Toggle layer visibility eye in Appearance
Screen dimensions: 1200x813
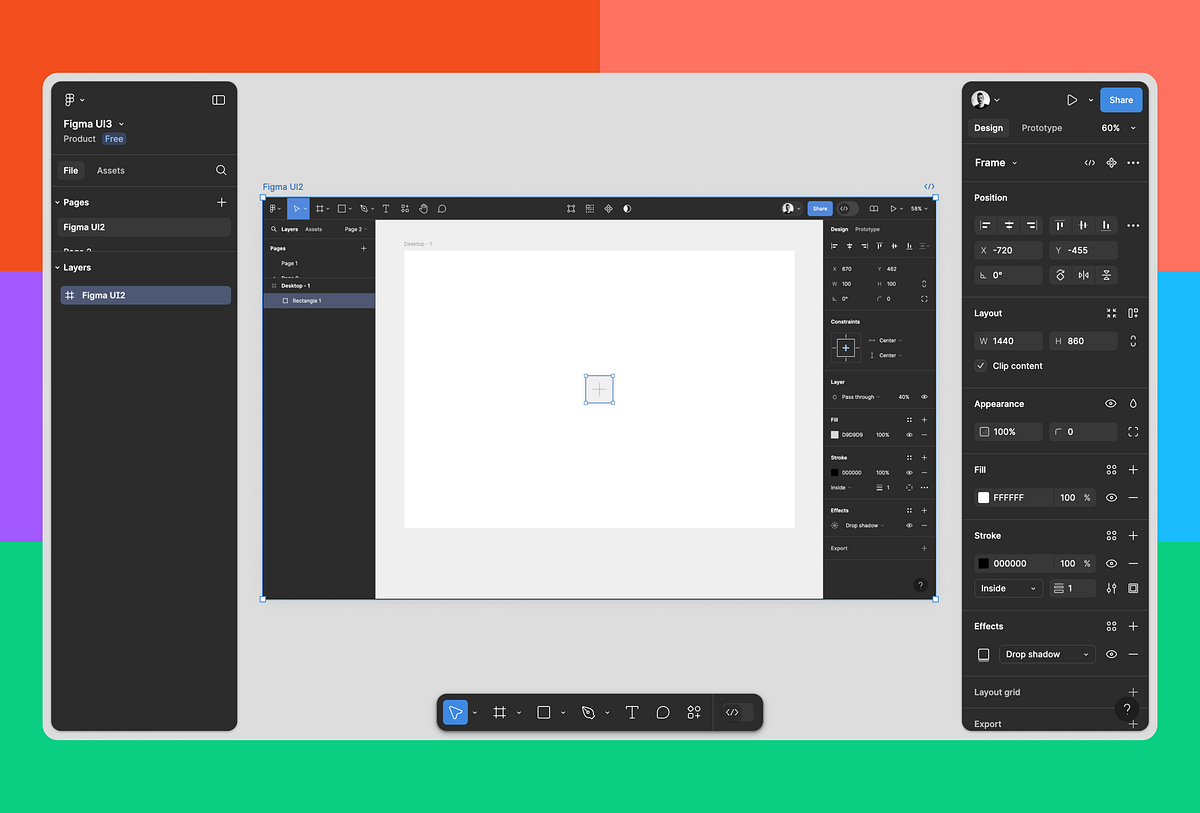pyautogui.click(x=1111, y=404)
